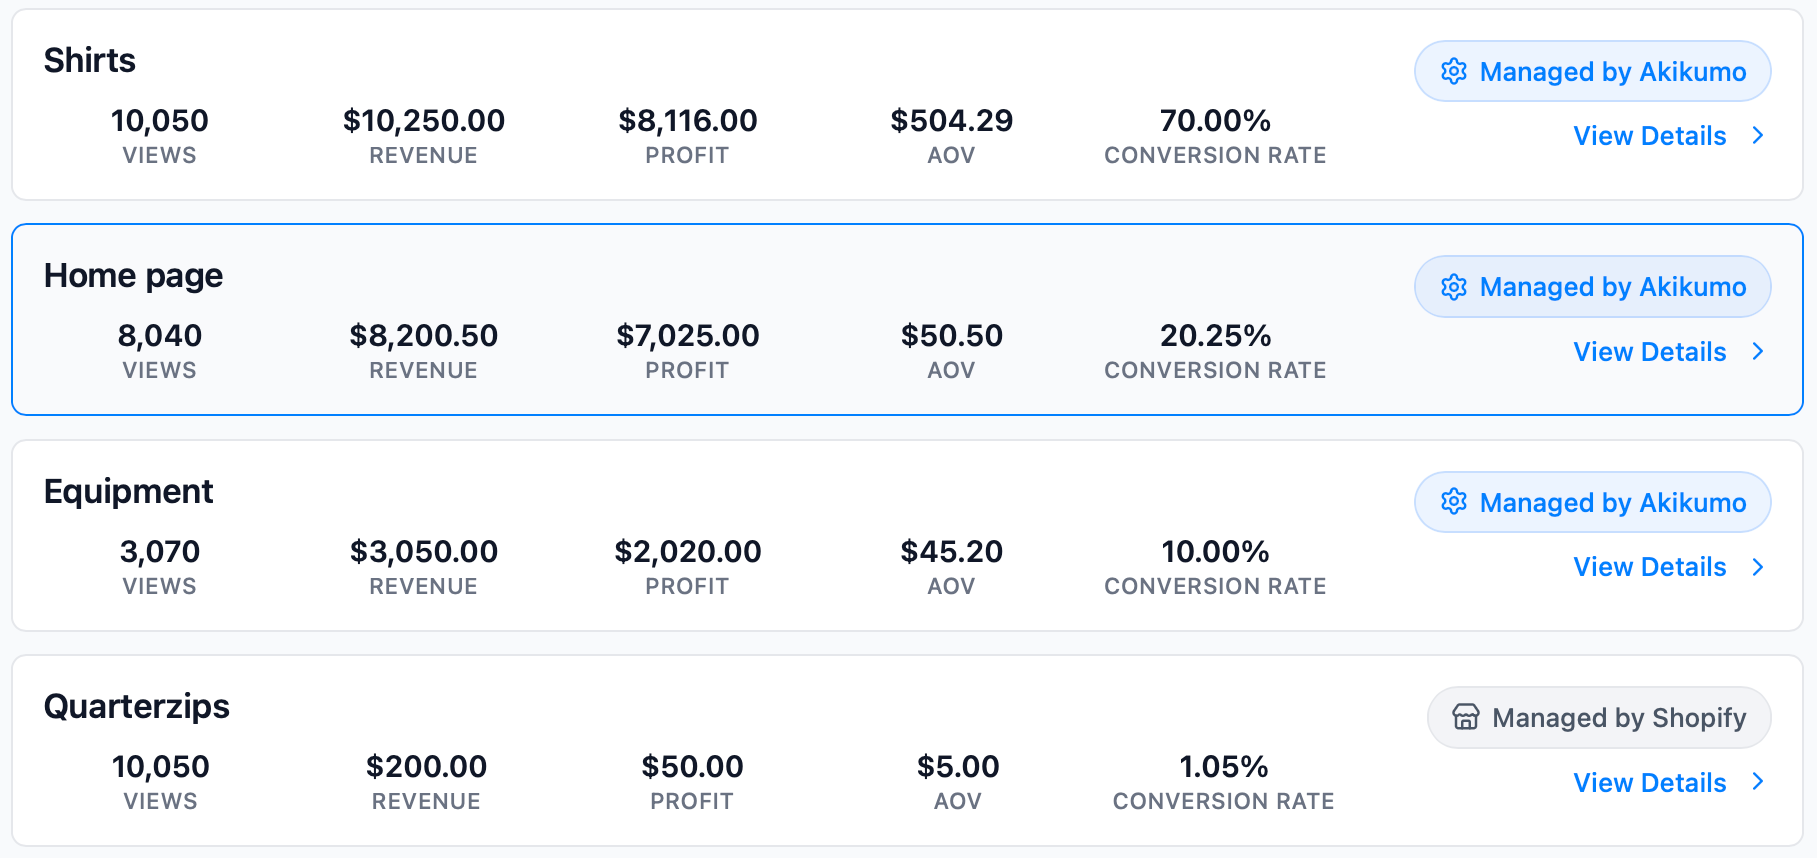Select the Equipment card title

[x=128, y=491]
